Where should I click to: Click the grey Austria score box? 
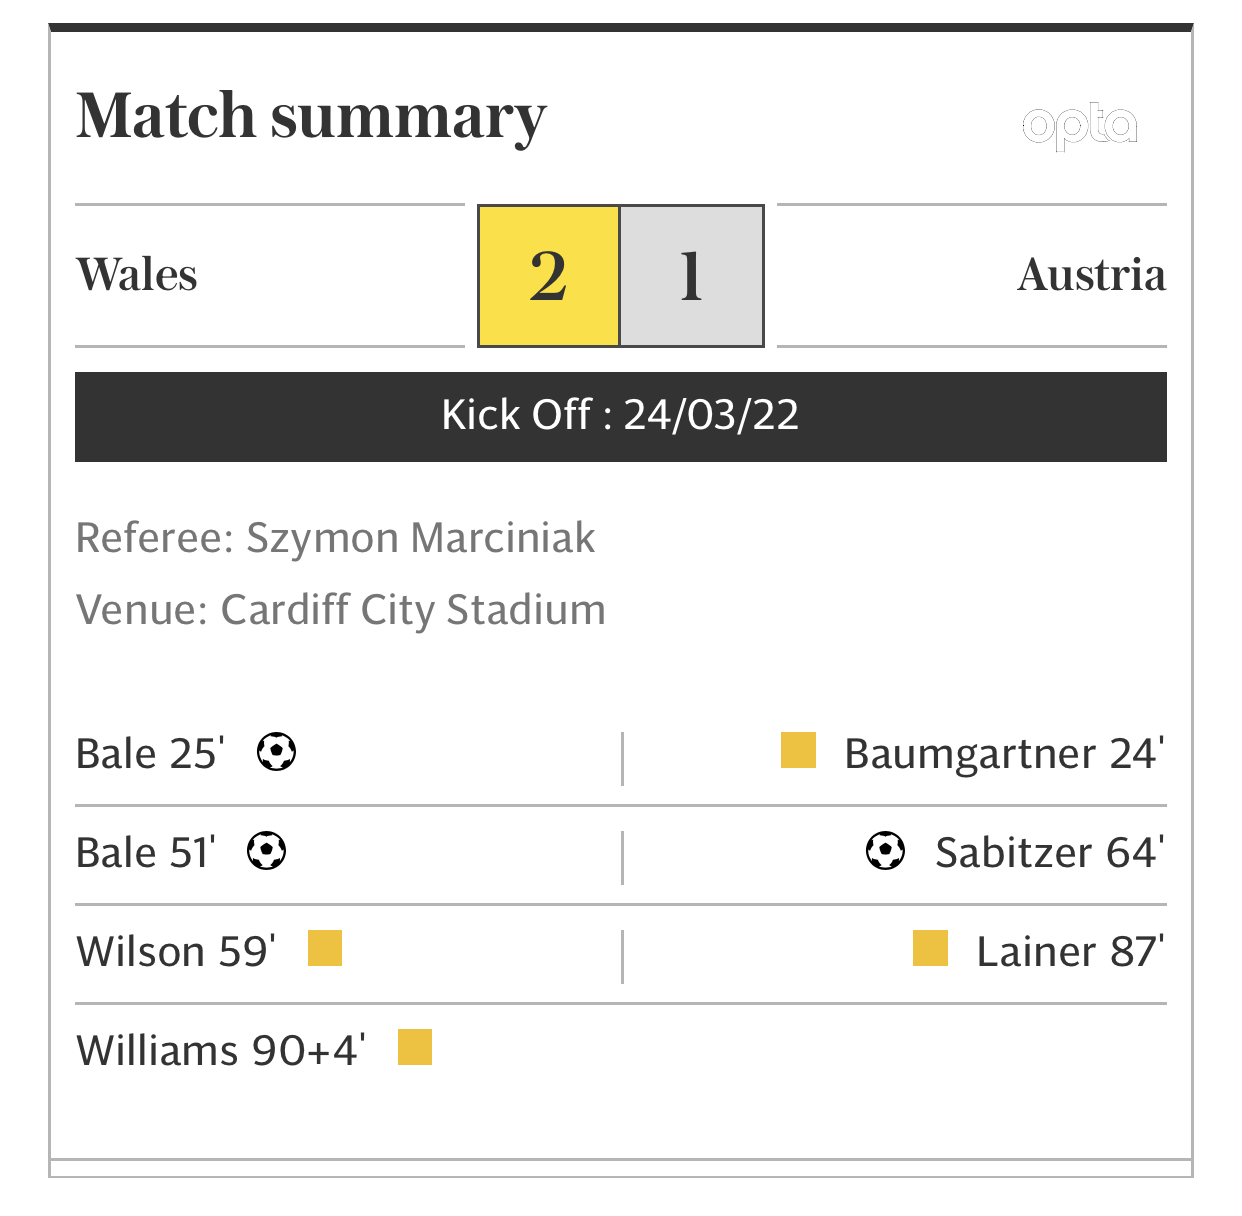[x=692, y=276]
